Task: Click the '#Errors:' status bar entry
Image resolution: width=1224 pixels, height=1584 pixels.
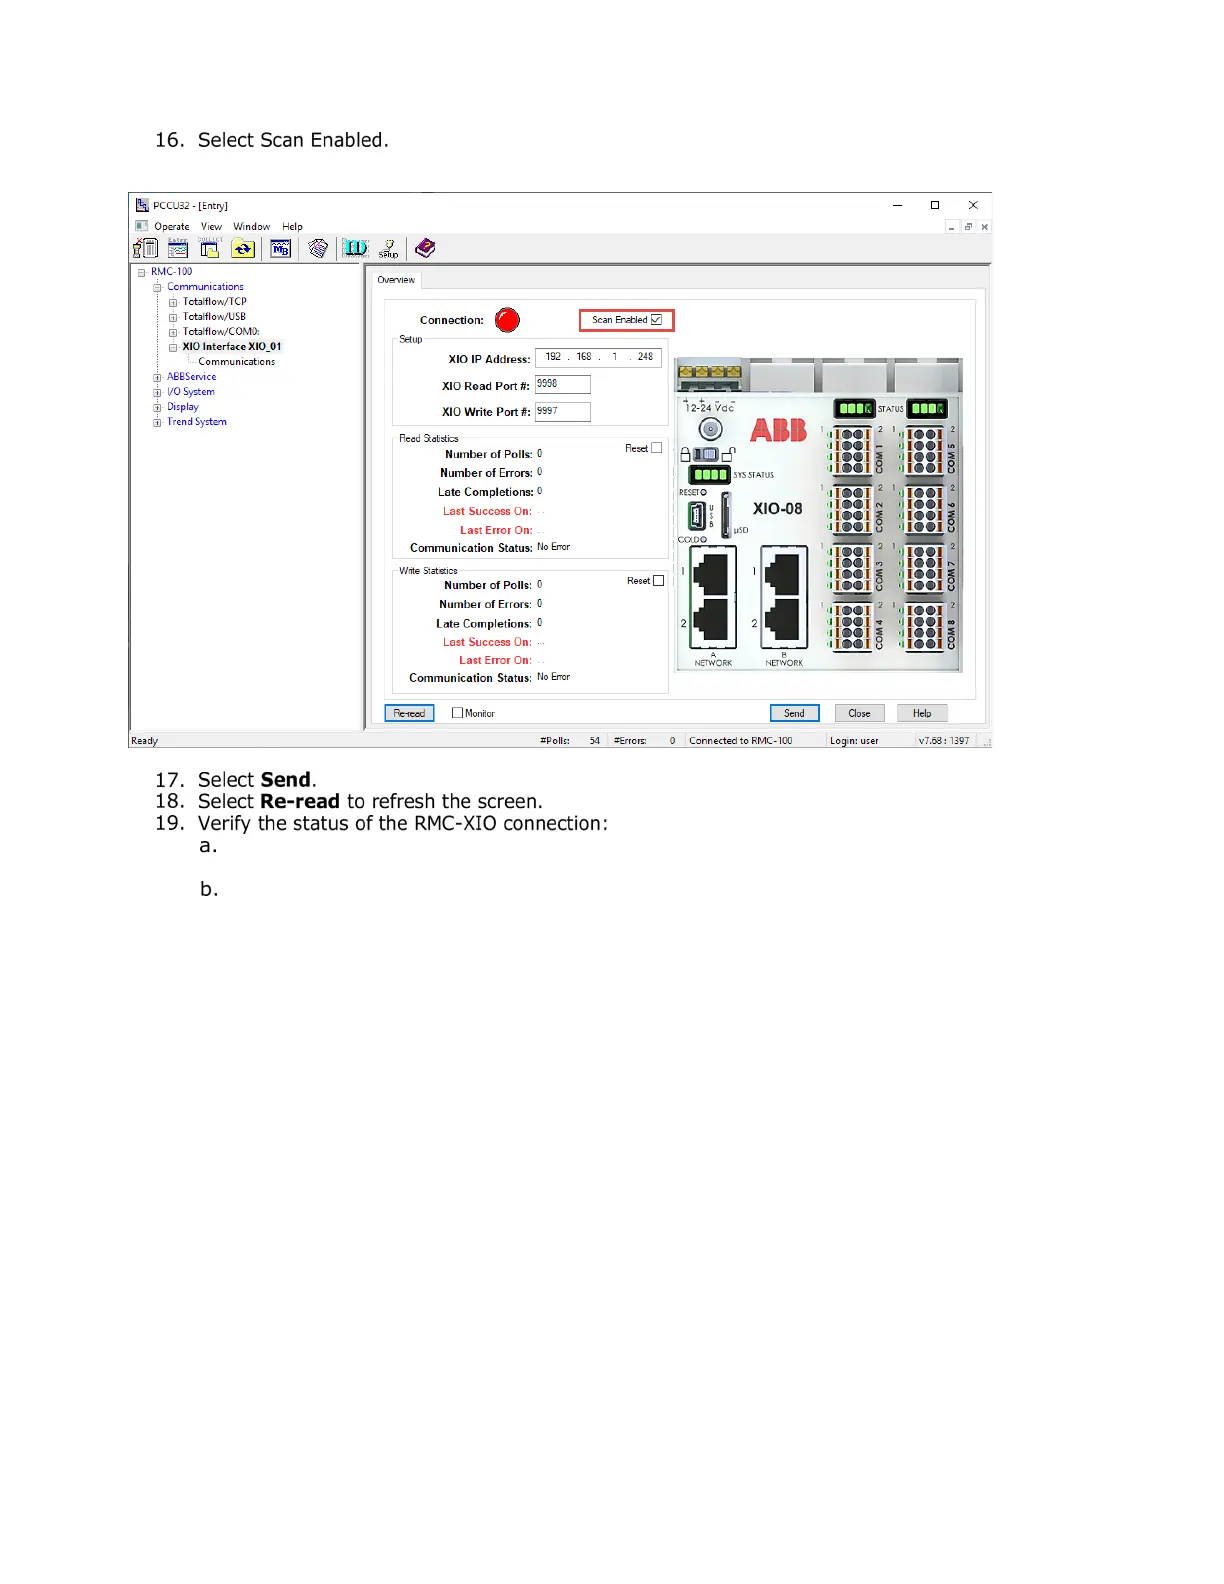Action: [630, 741]
